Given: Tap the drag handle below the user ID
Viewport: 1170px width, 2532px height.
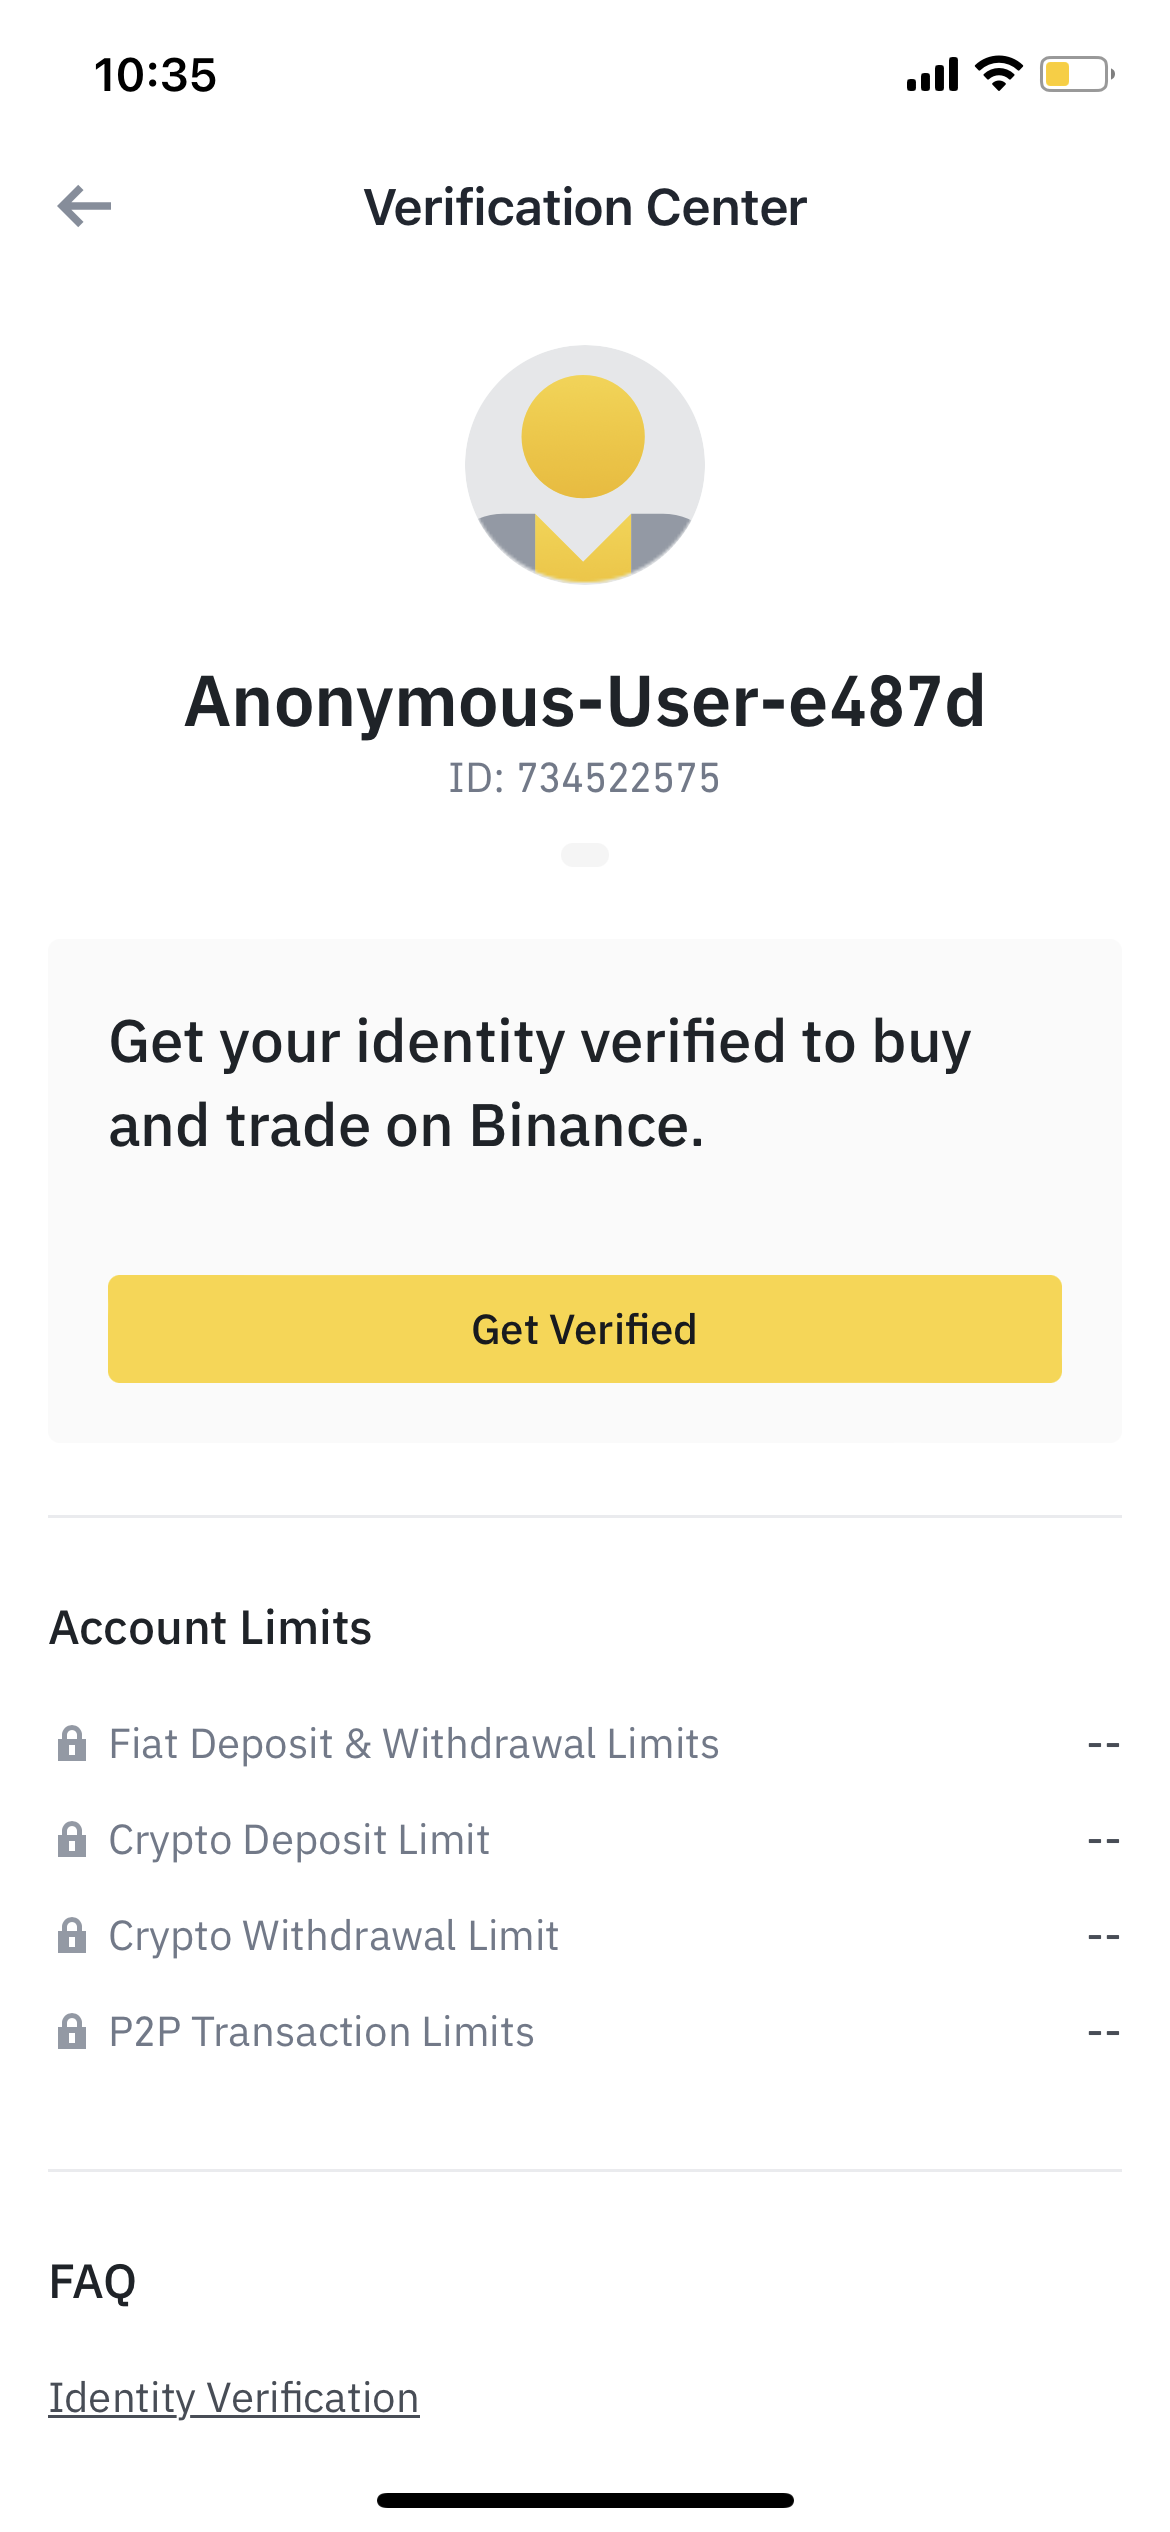Looking at the screenshot, I should (x=585, y=855).
